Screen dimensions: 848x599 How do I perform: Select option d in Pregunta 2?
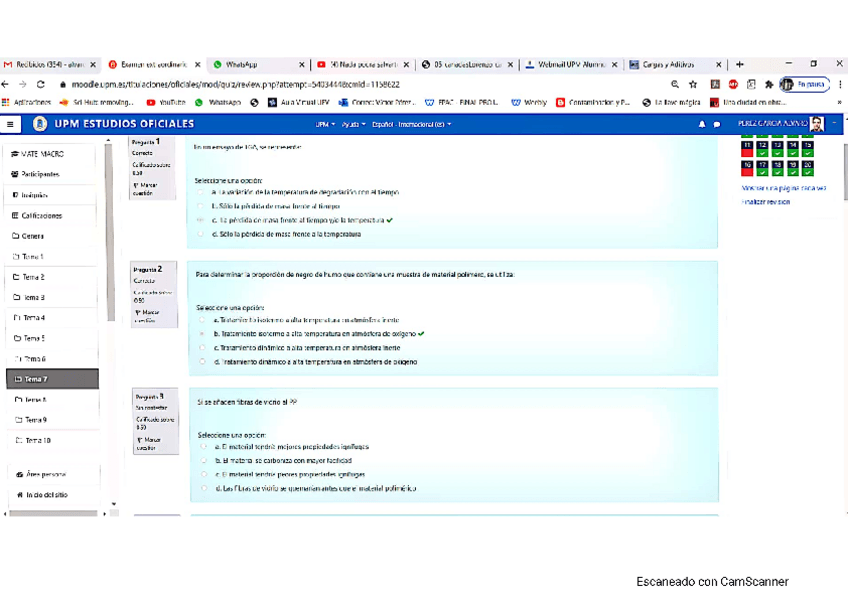coord(203,362)
